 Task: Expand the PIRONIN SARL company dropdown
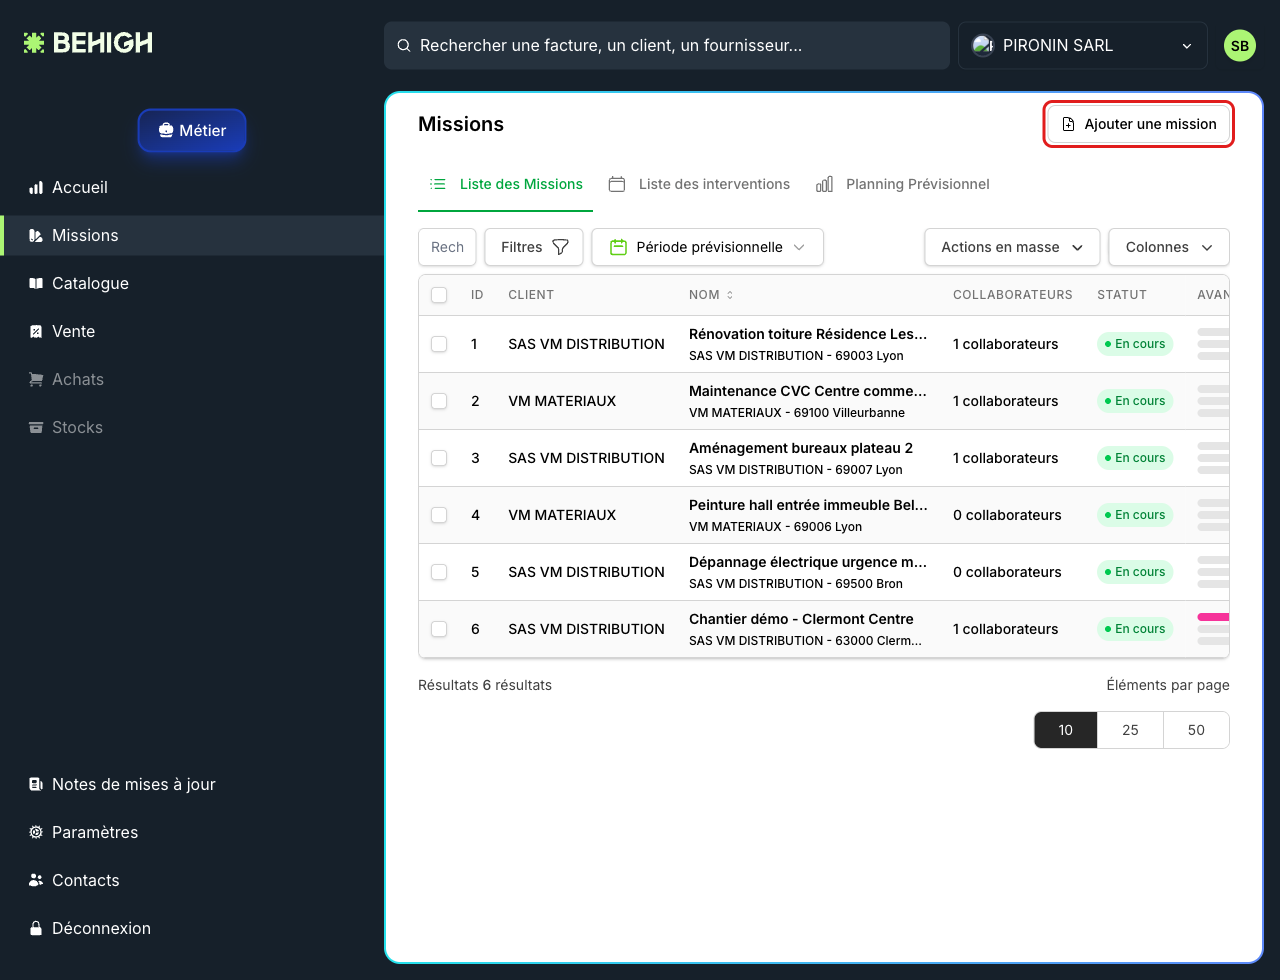1082,46
